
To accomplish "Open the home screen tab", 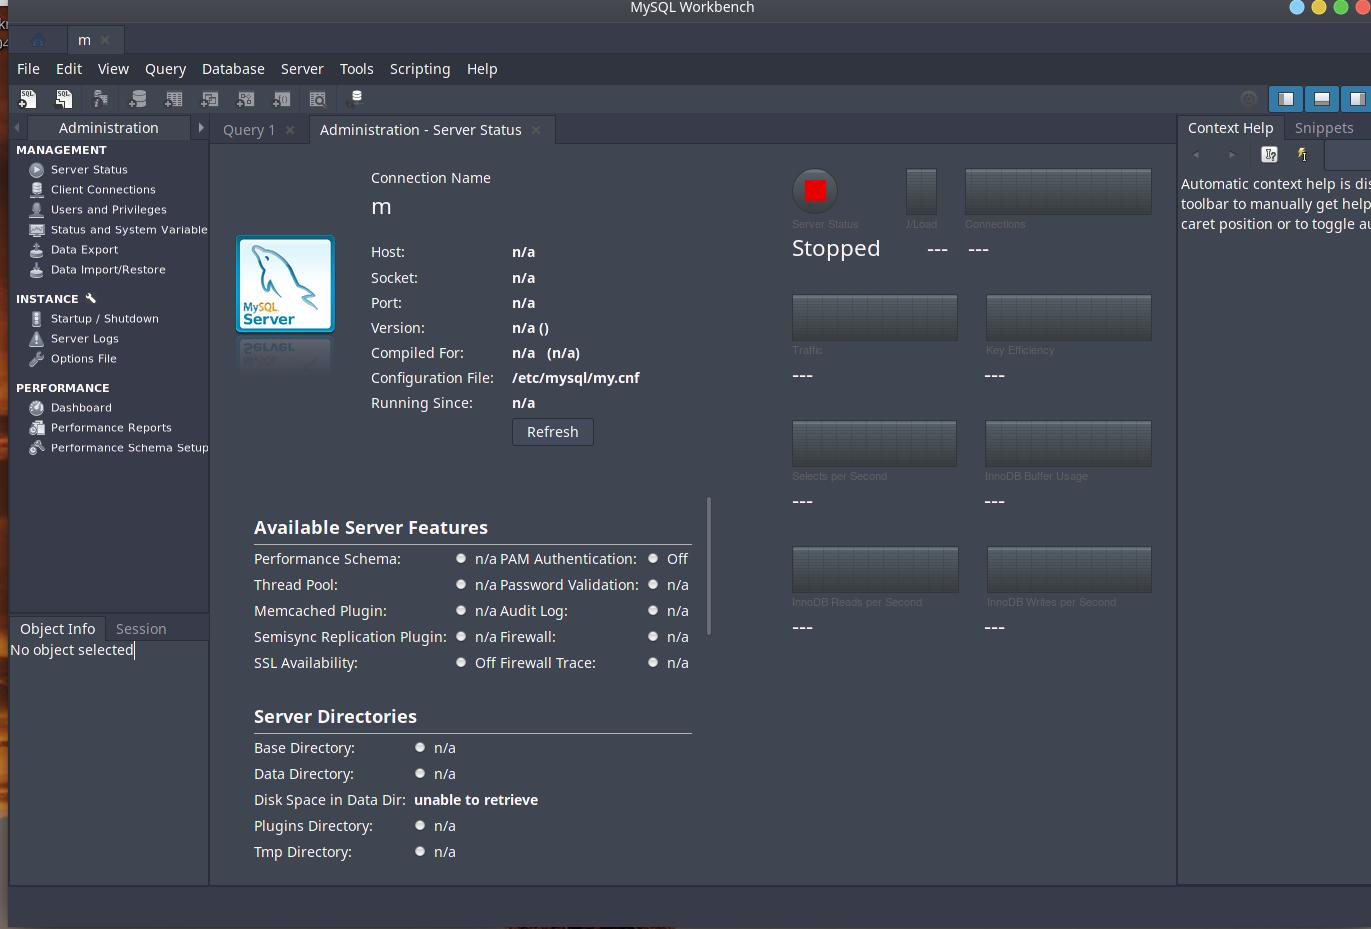I will pos(38,40).
